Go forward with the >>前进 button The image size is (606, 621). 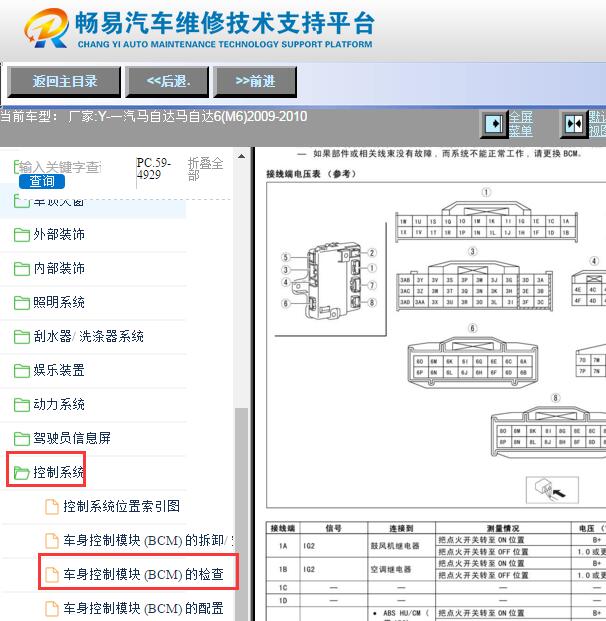click(255, 82)
